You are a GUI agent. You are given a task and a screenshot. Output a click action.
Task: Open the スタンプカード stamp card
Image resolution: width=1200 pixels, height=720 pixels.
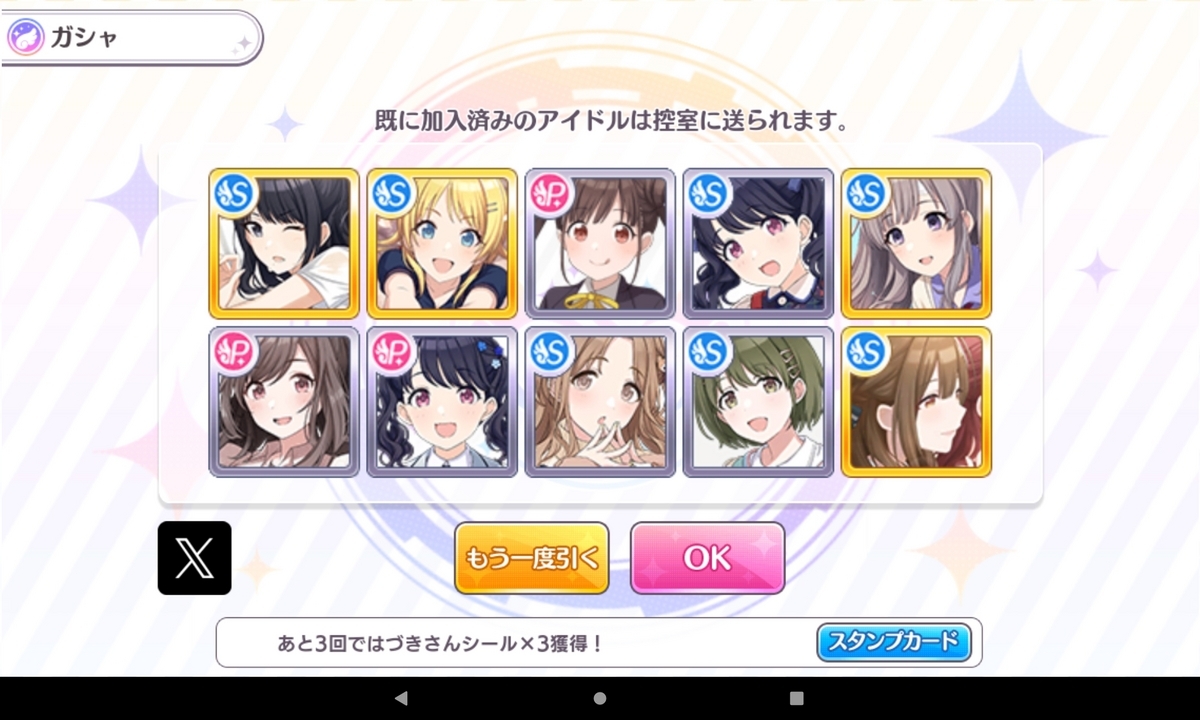pos(894,641)
